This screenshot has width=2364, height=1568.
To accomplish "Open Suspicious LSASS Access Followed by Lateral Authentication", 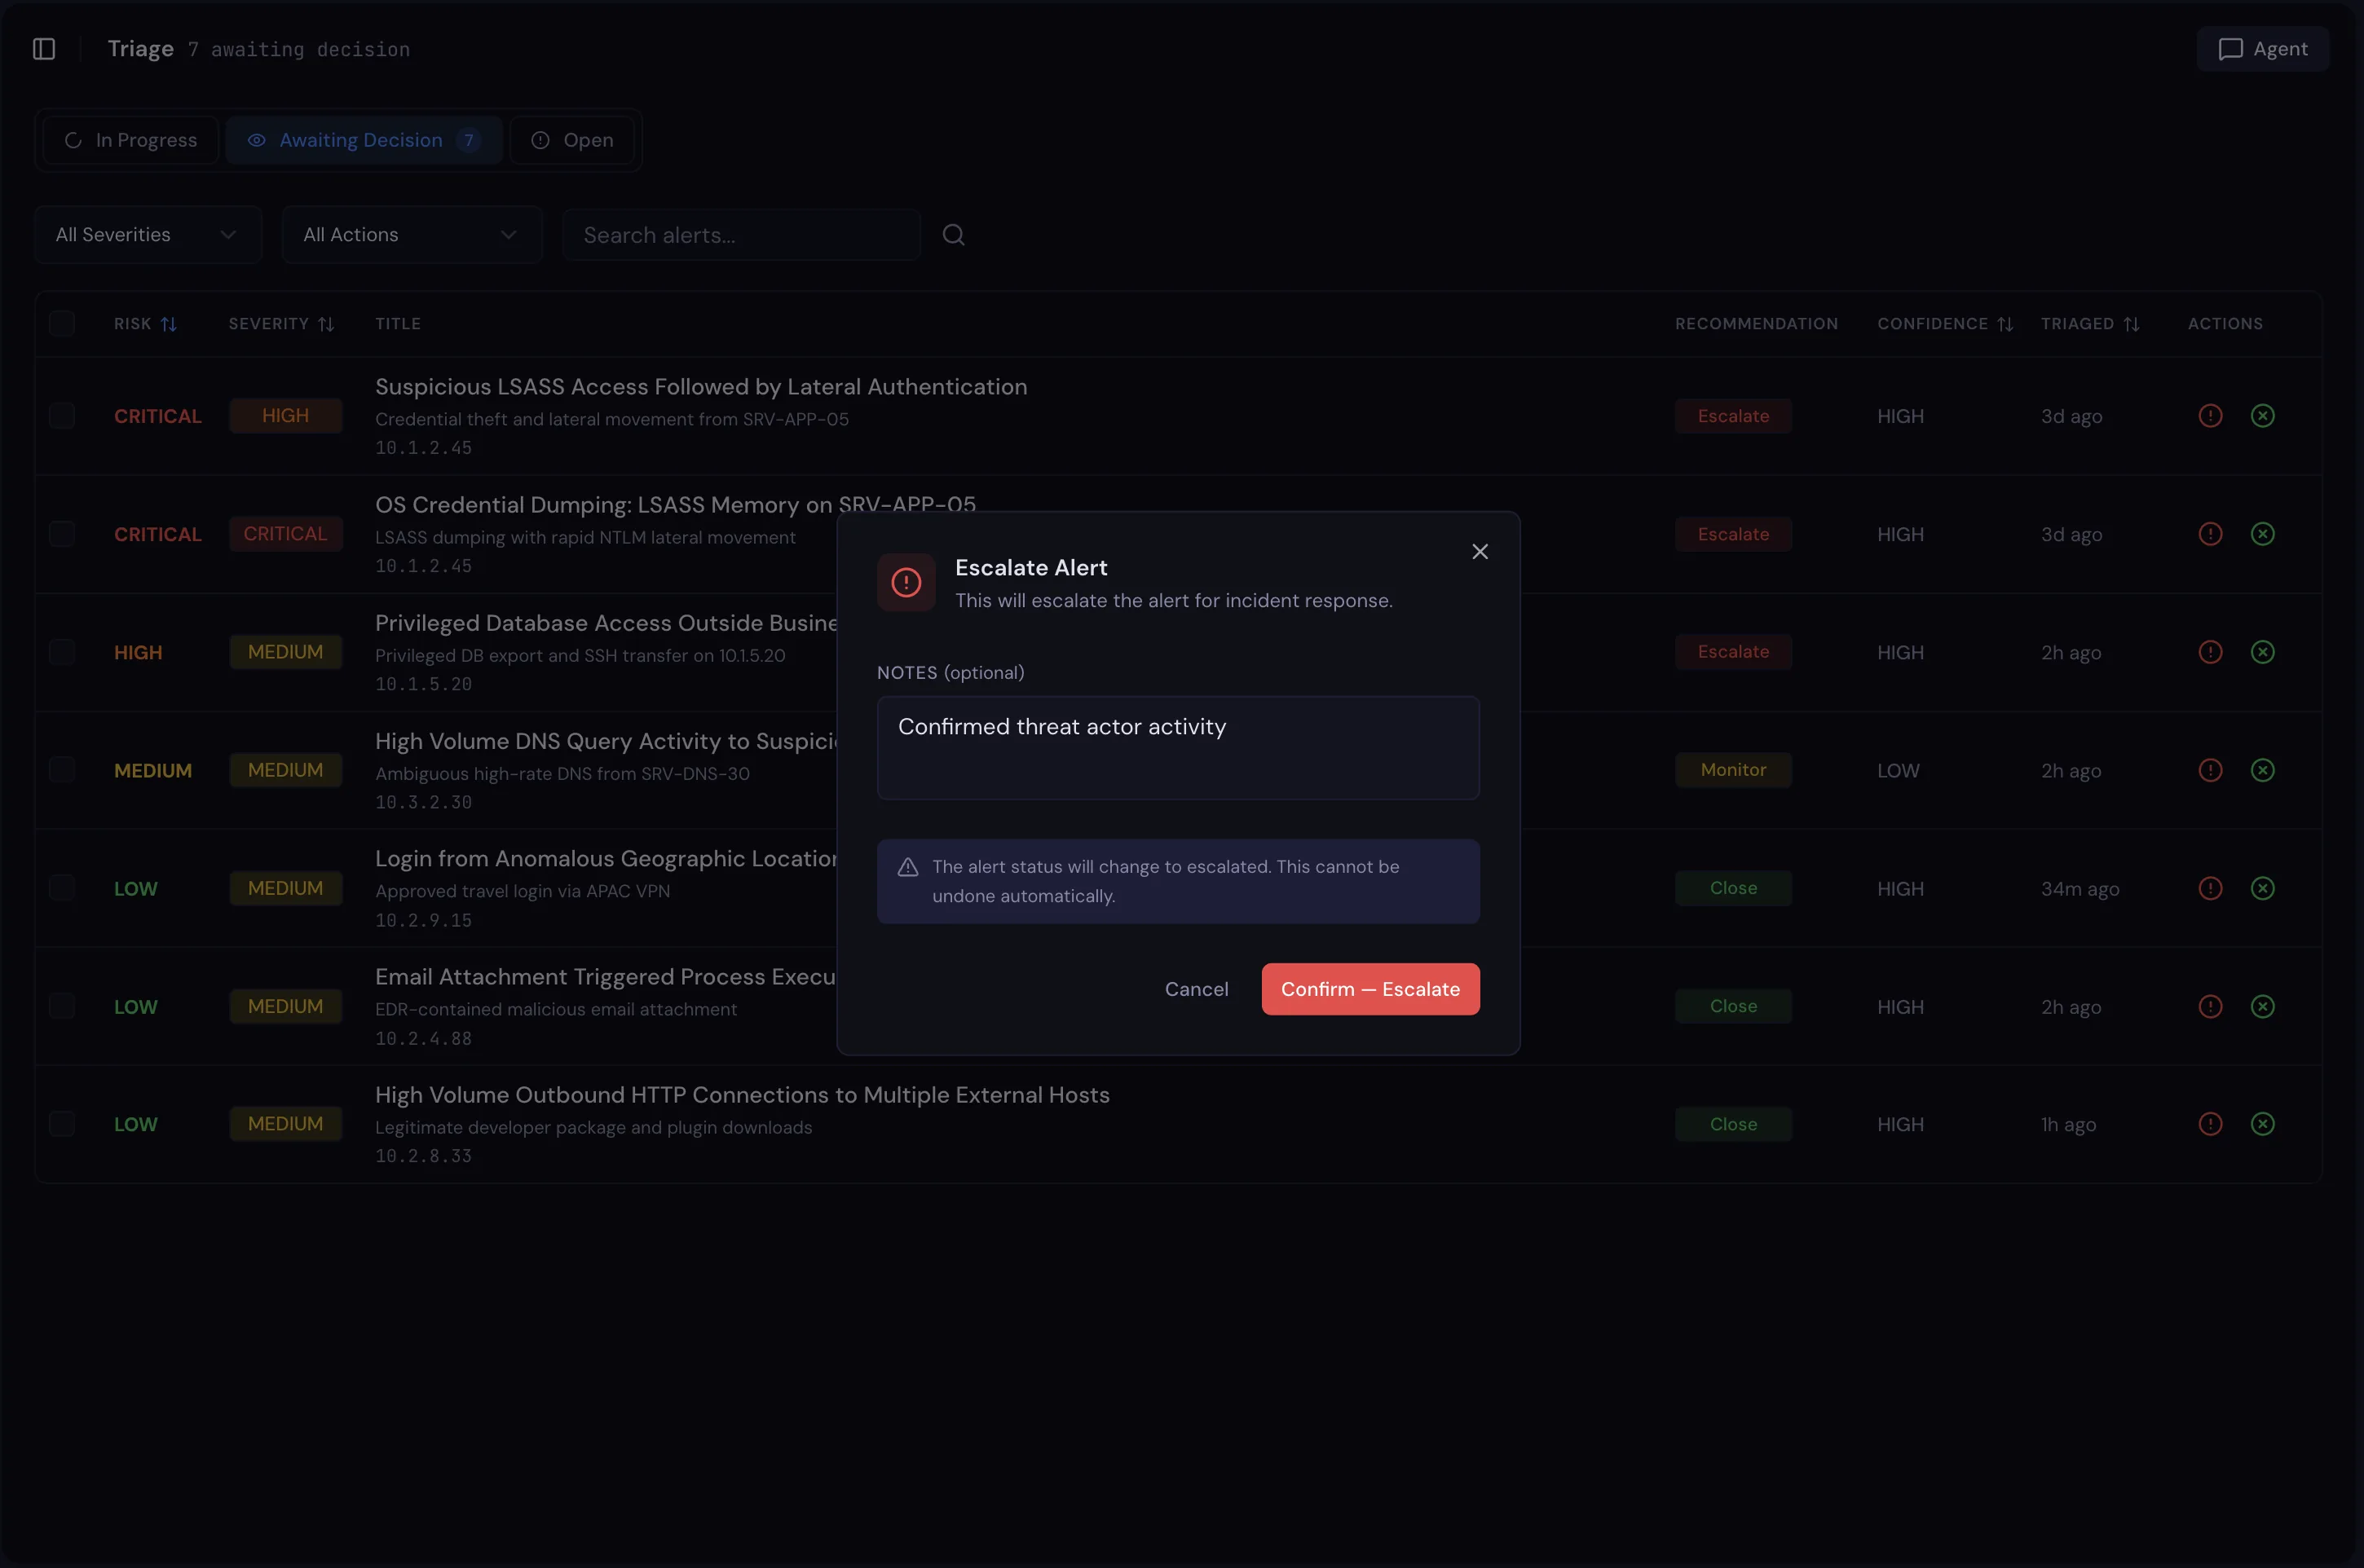I will click(701, 387).
